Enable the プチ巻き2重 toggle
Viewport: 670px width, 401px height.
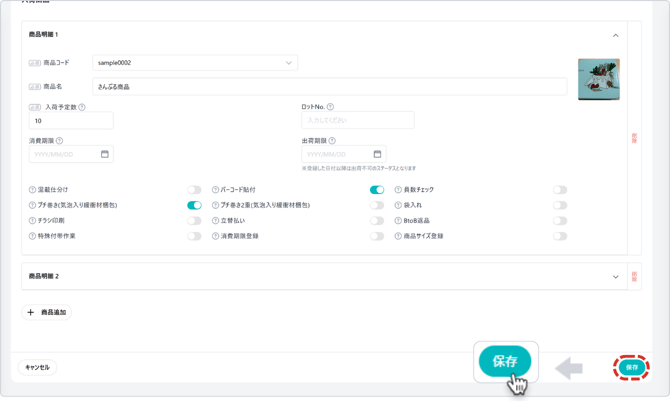(377, 205)
